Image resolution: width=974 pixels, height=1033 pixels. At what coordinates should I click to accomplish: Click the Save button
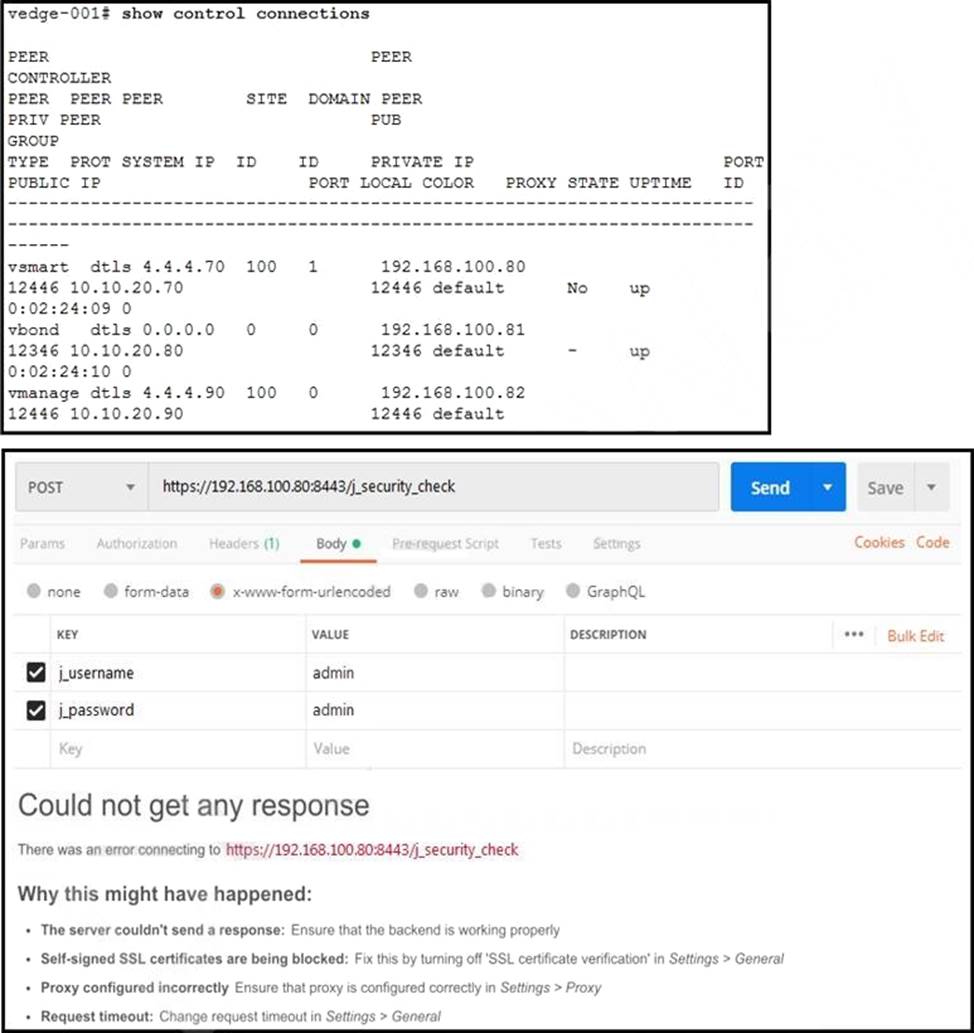point(885,488)
